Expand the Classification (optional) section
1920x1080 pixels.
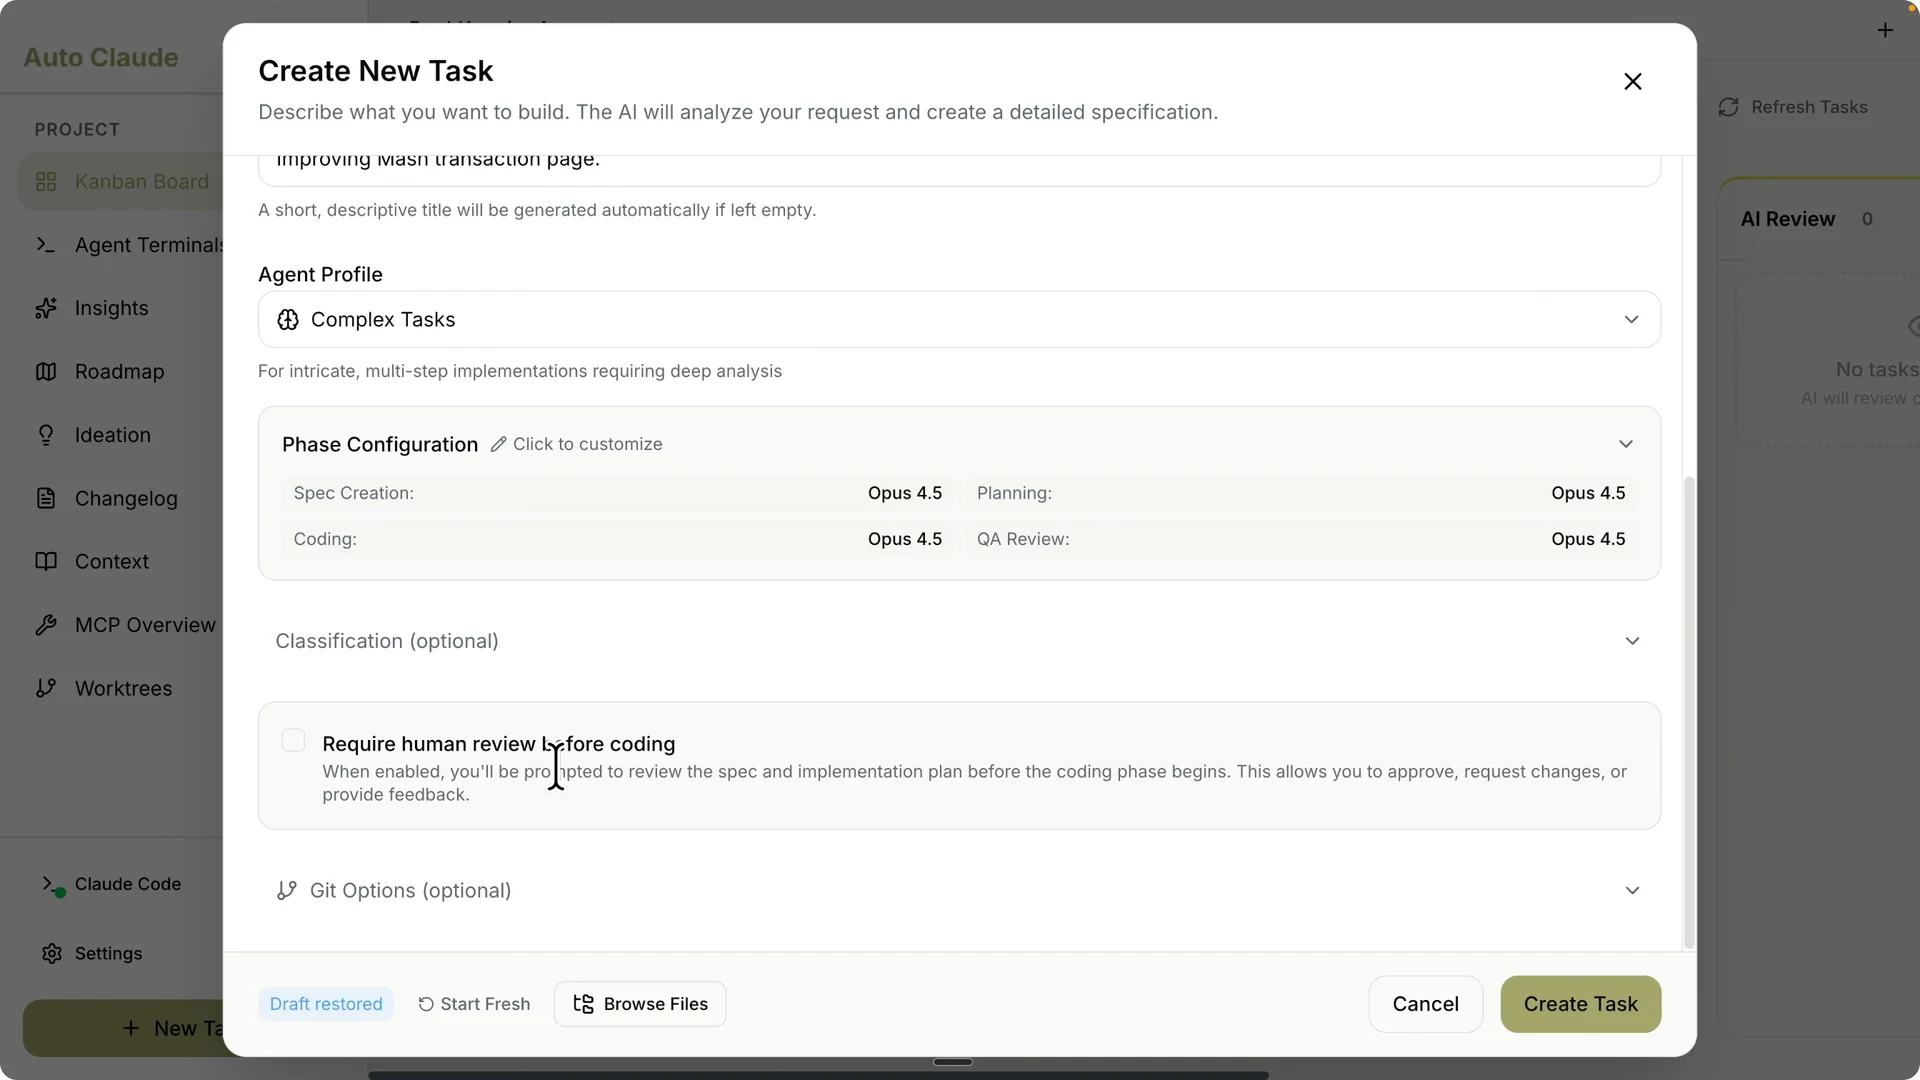tap(959, 641)
